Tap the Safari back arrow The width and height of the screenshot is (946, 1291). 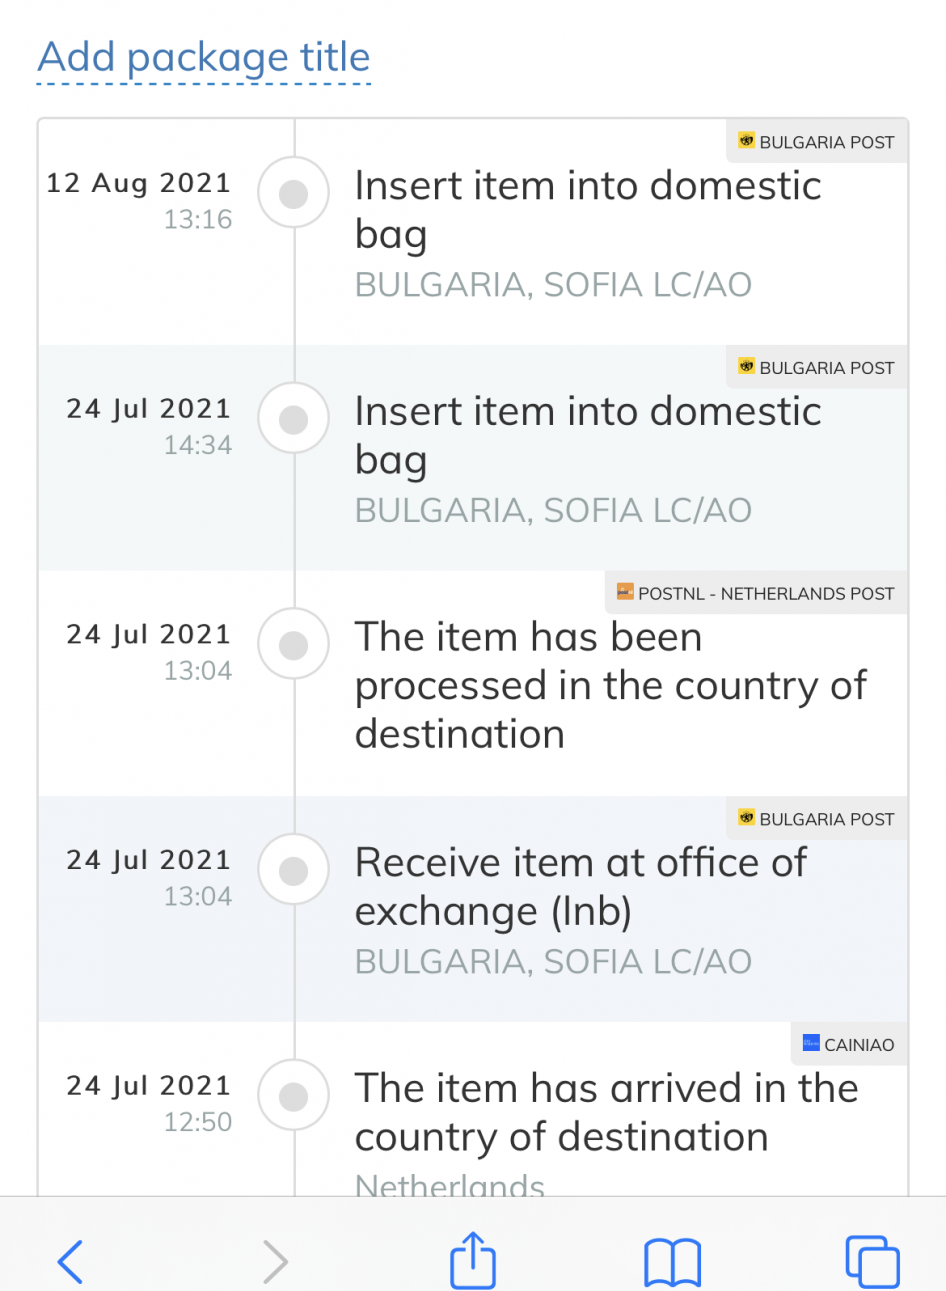71,1261
